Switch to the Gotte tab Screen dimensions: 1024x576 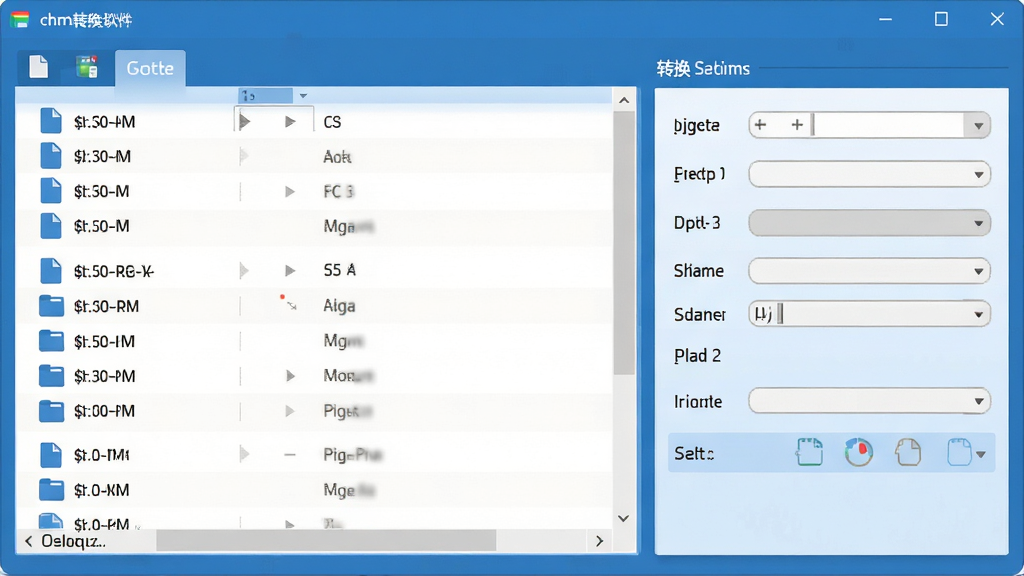click(150, 68)
